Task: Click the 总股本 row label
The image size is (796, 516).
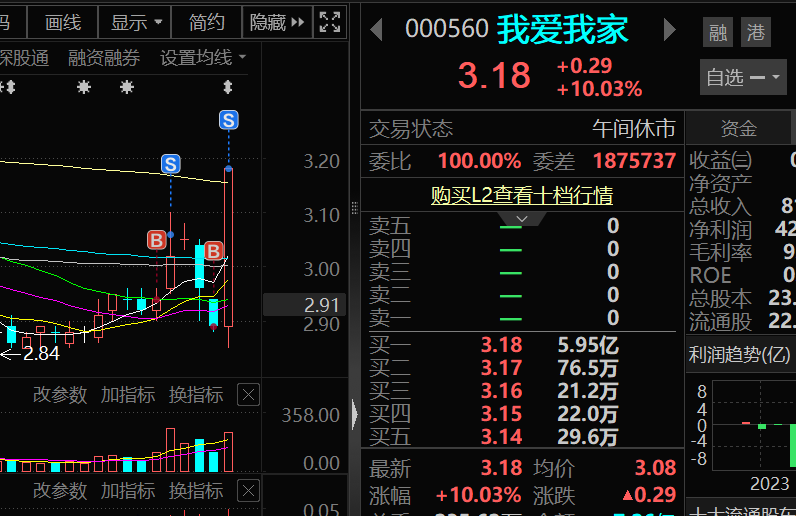Action: (x=720, y=298)
